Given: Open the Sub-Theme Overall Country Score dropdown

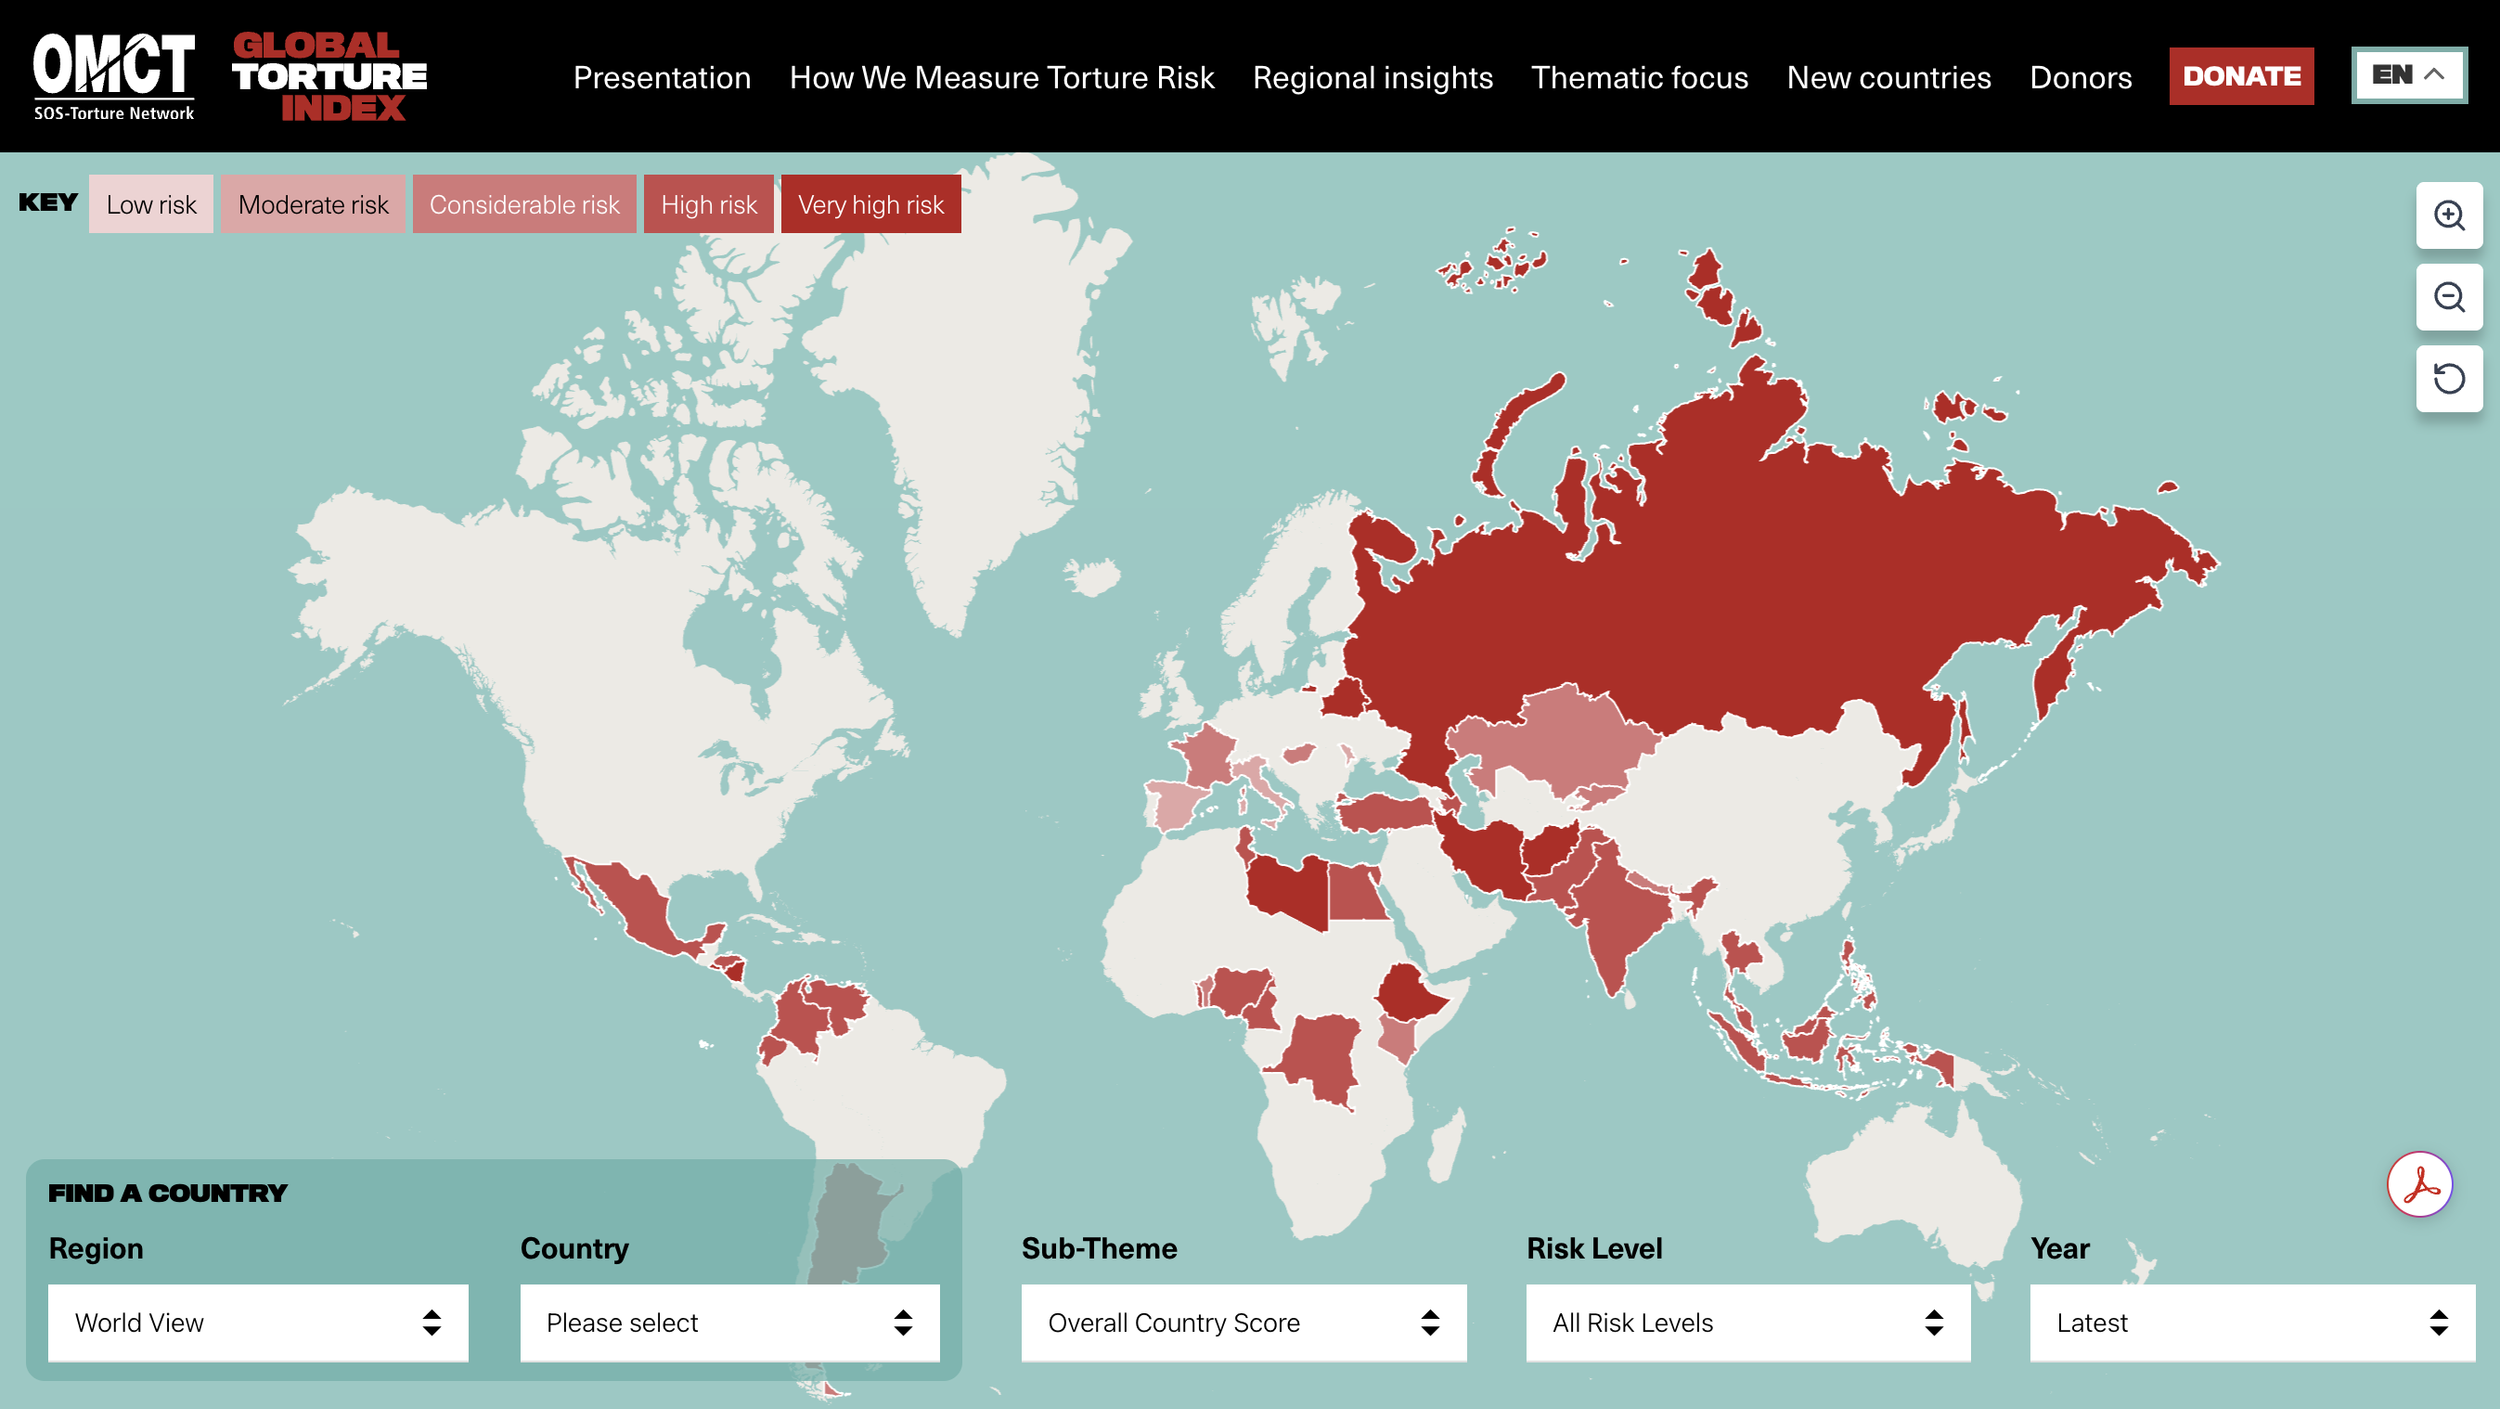Looking at the screenshot, I should 1244,1323.
